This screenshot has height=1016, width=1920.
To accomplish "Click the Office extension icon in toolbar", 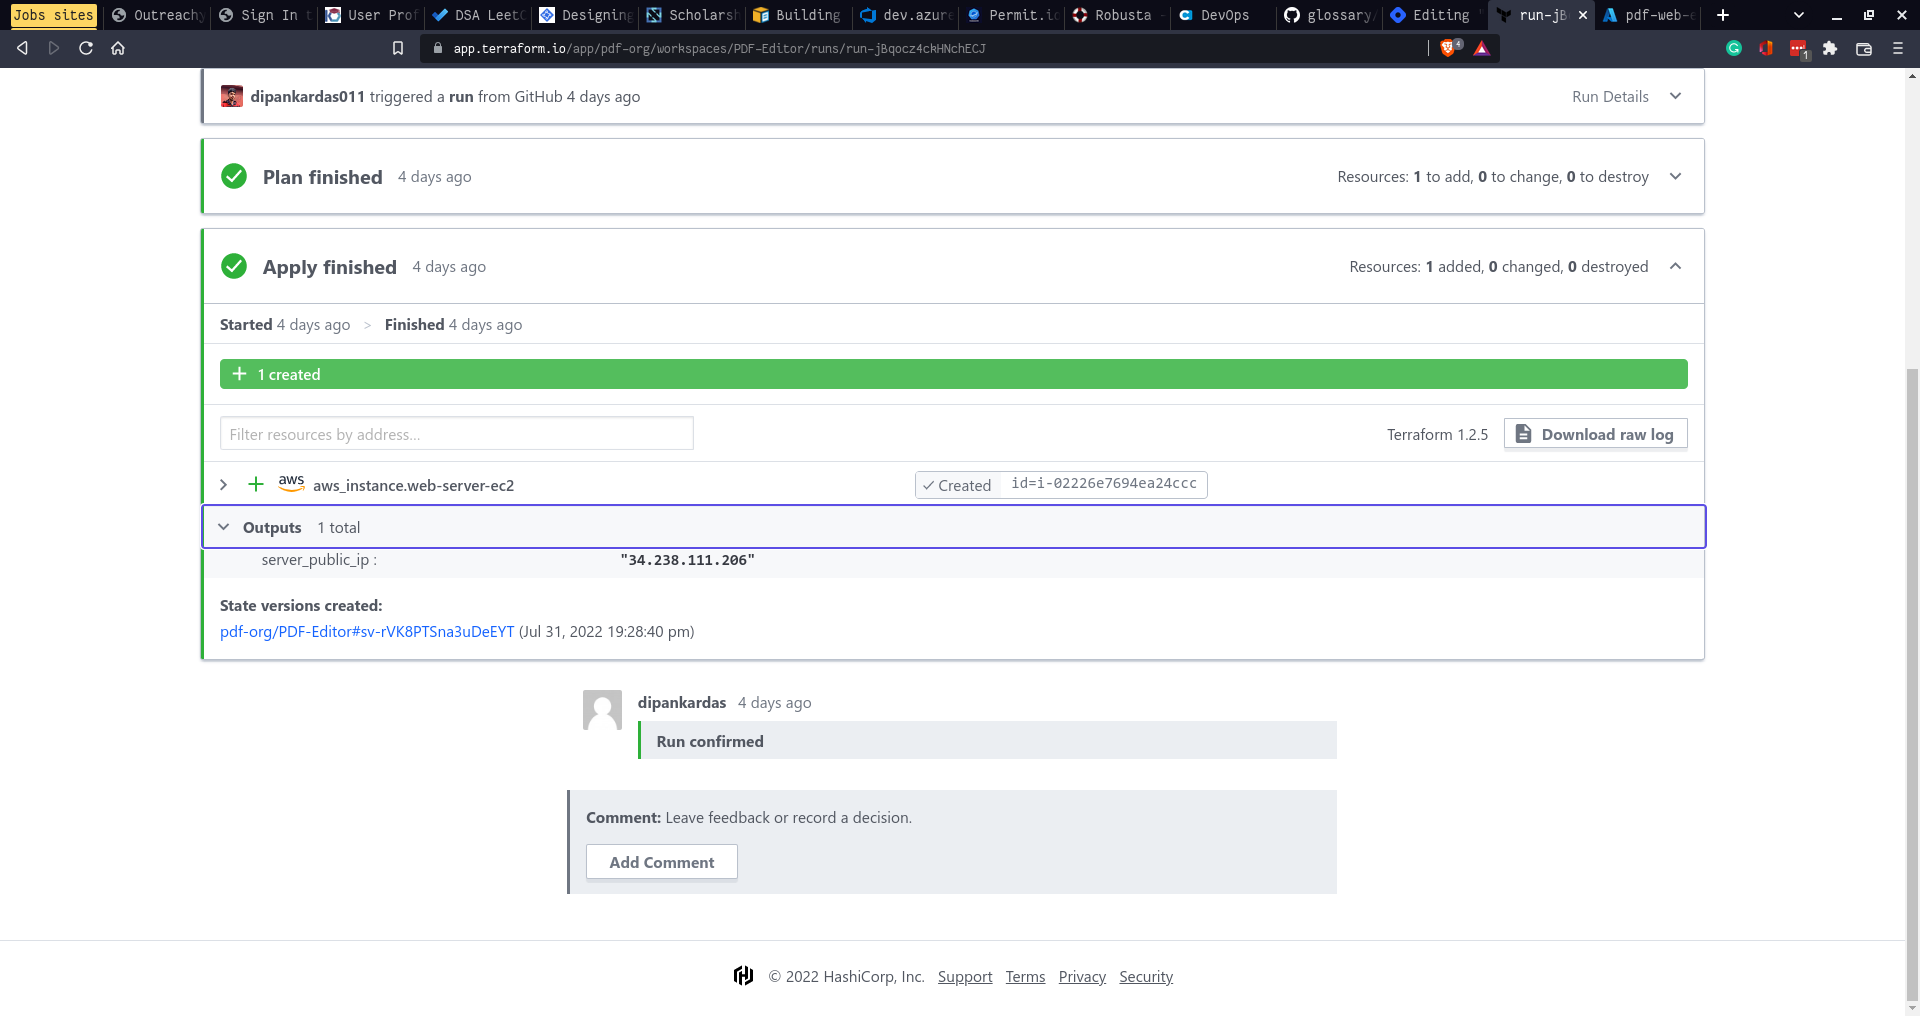I will click(x=1766, y=48).
